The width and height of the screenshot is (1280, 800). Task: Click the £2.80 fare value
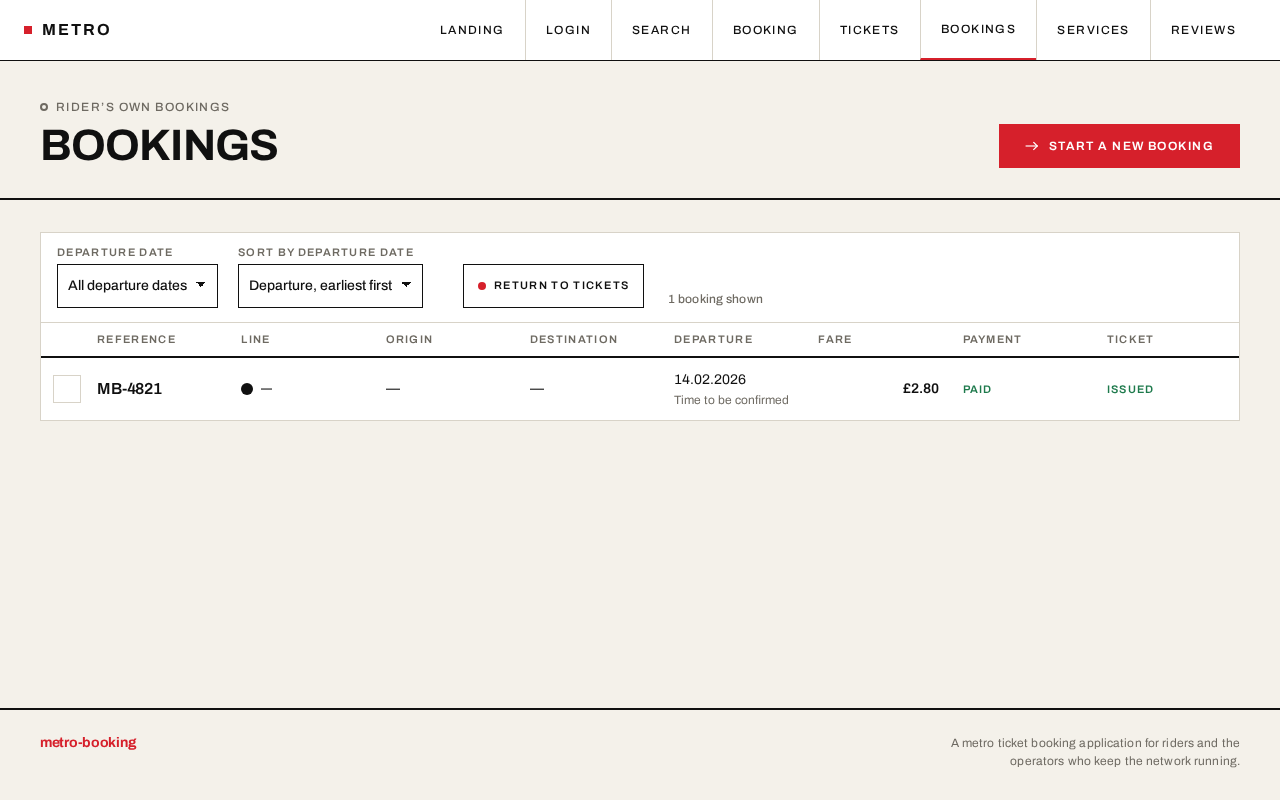tap(921, 389)
